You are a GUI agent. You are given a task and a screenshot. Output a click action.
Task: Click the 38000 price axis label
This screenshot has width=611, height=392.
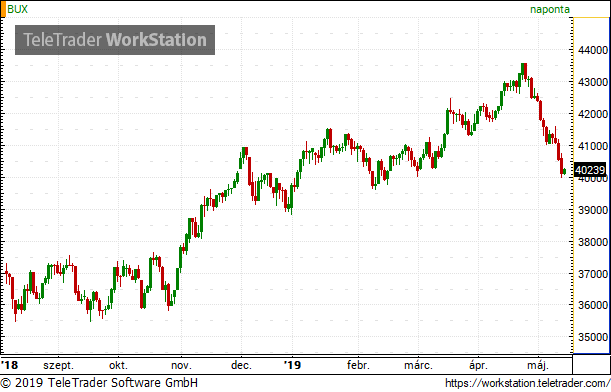(593, 242)
